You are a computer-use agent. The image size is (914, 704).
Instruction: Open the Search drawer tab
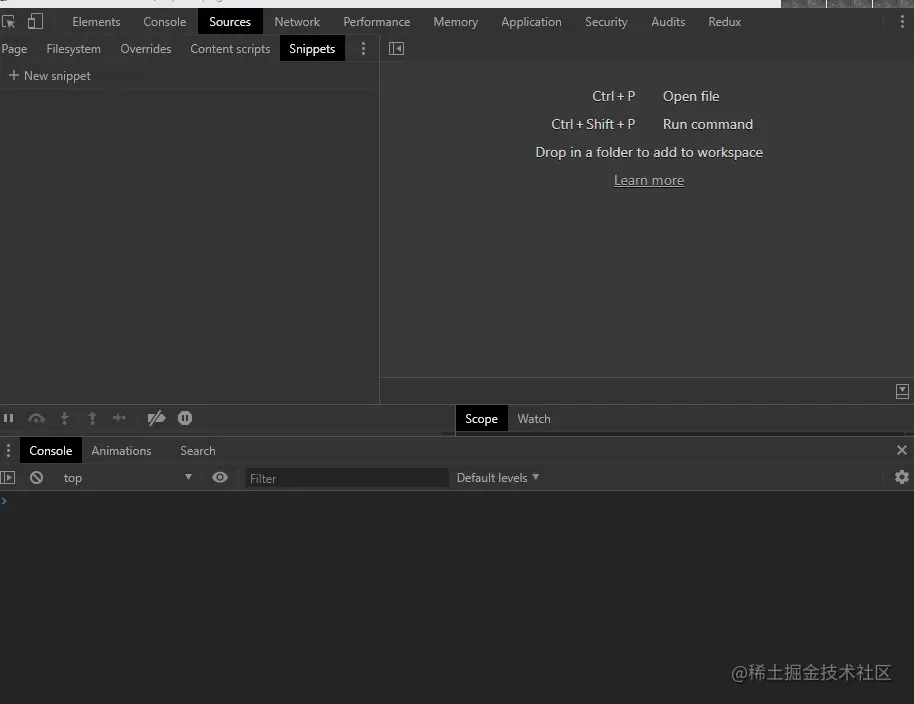point(198,451)
